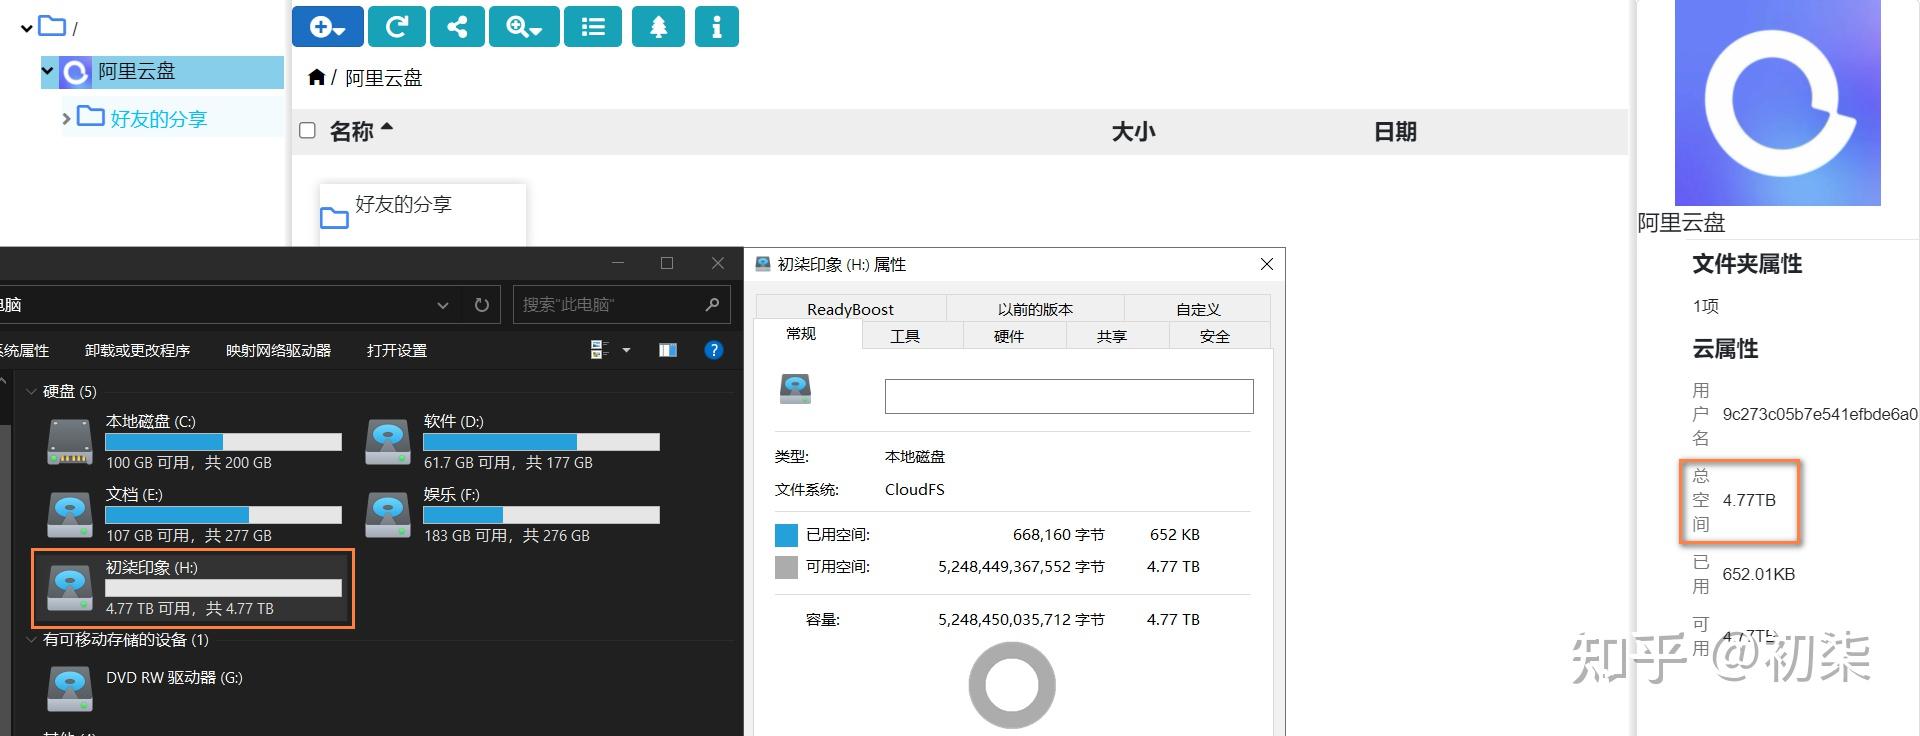Click the gray 可用空间 color swatch
Viewport: 1920px width, 736px height.
pyautogui.click(x=786, y=567)
